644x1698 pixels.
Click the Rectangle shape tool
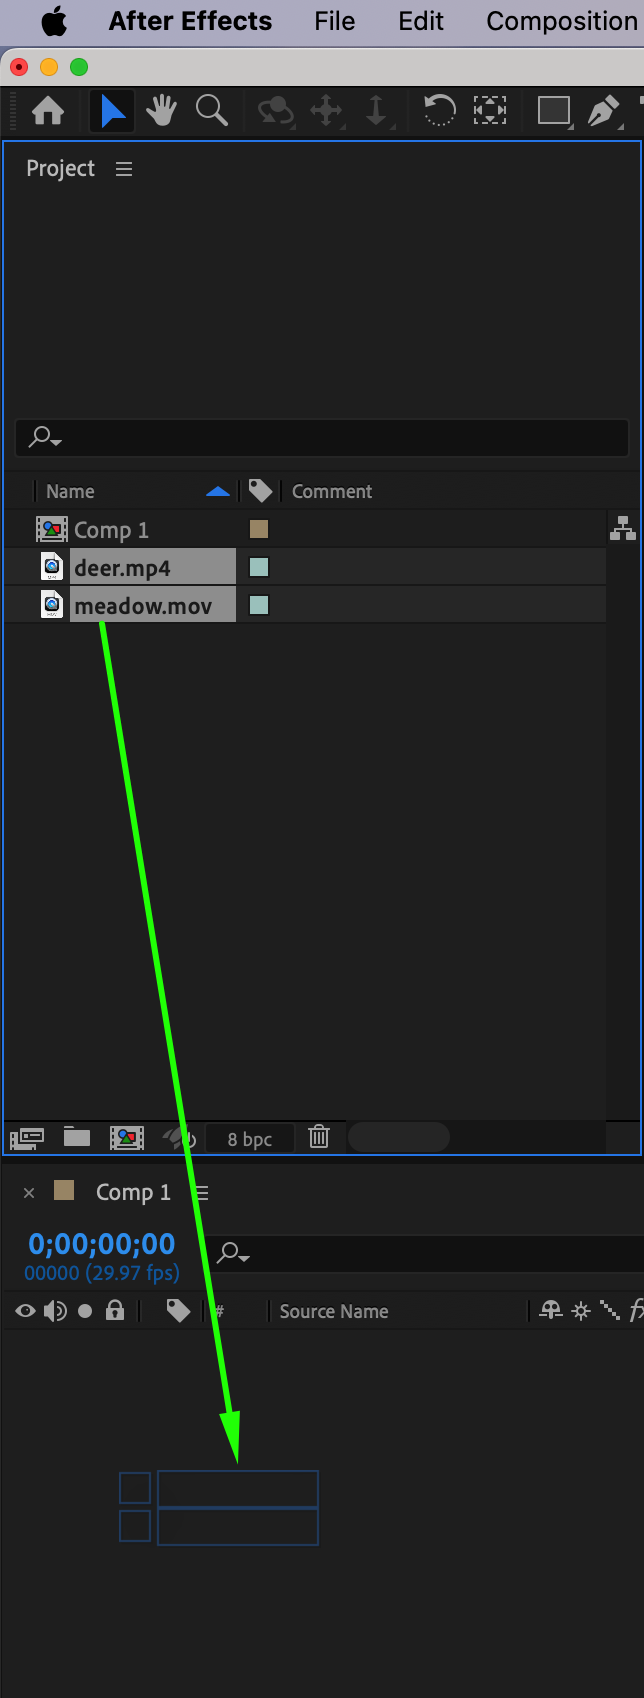[553, 110]
